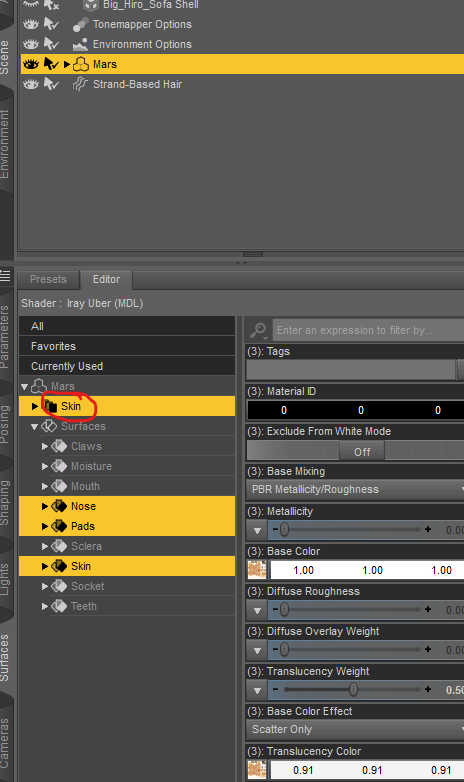
Task: Show All properties filter
Action: click(127, 326)
